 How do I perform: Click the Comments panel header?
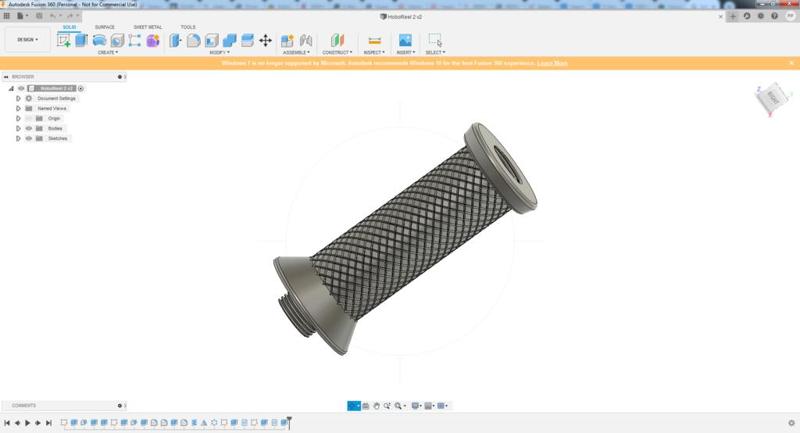[x=64, y=405]
